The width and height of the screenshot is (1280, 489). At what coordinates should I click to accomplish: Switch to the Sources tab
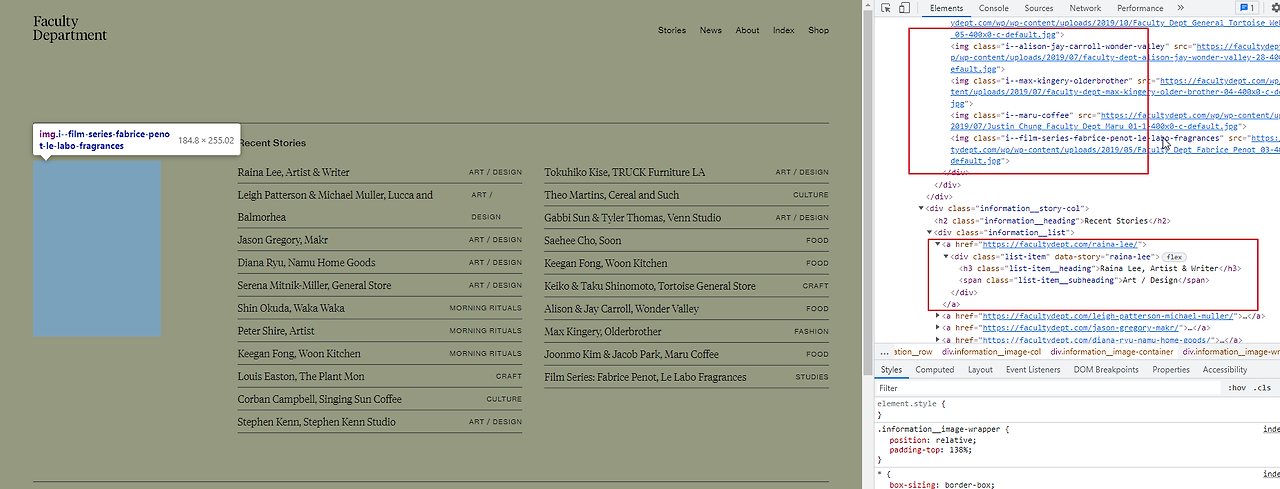pos(1038,8)
